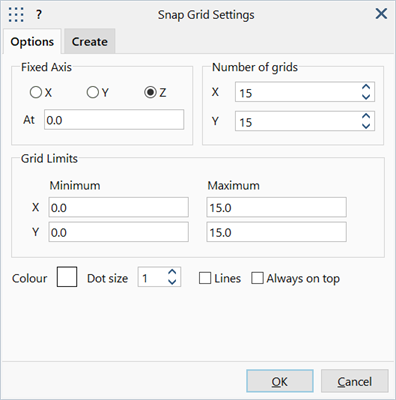The height and width of the screenshot is (400, 396).
Task: Click the Cancel button
Action: 354,381
